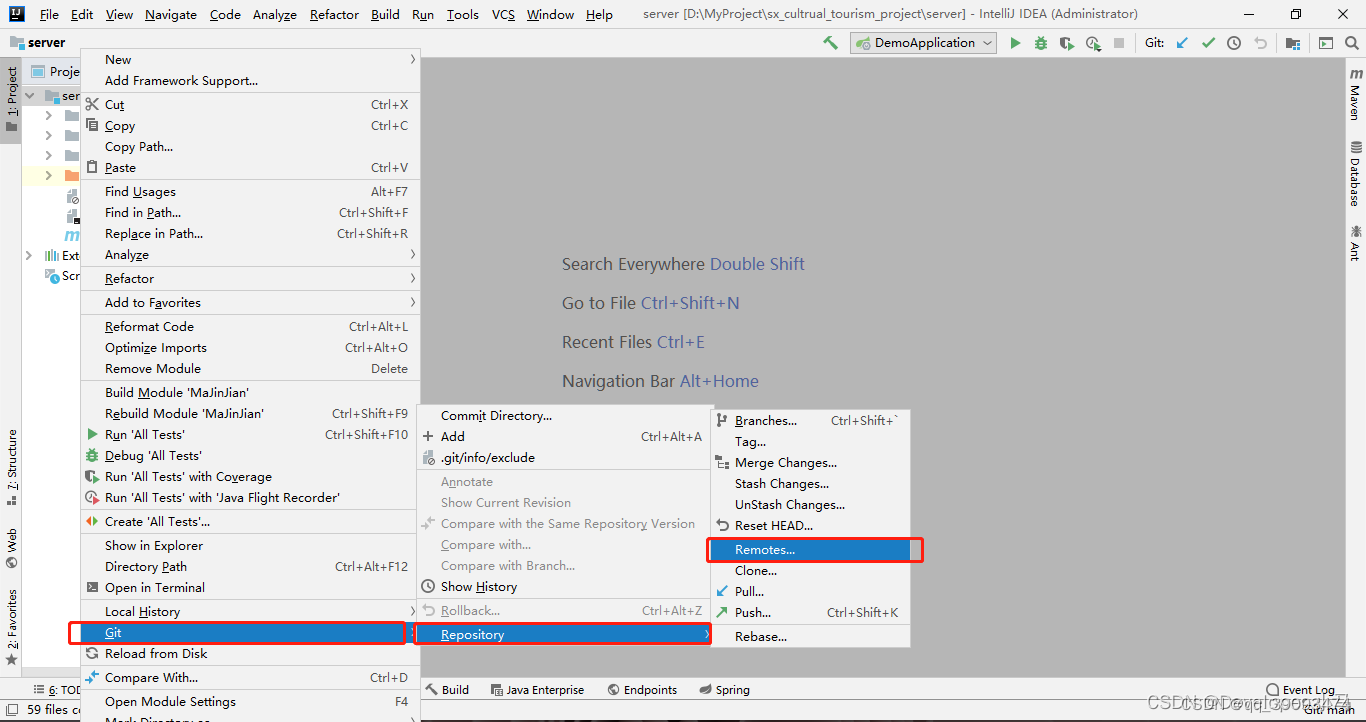Choose Pull... in Repository submenu

[810, 592]
